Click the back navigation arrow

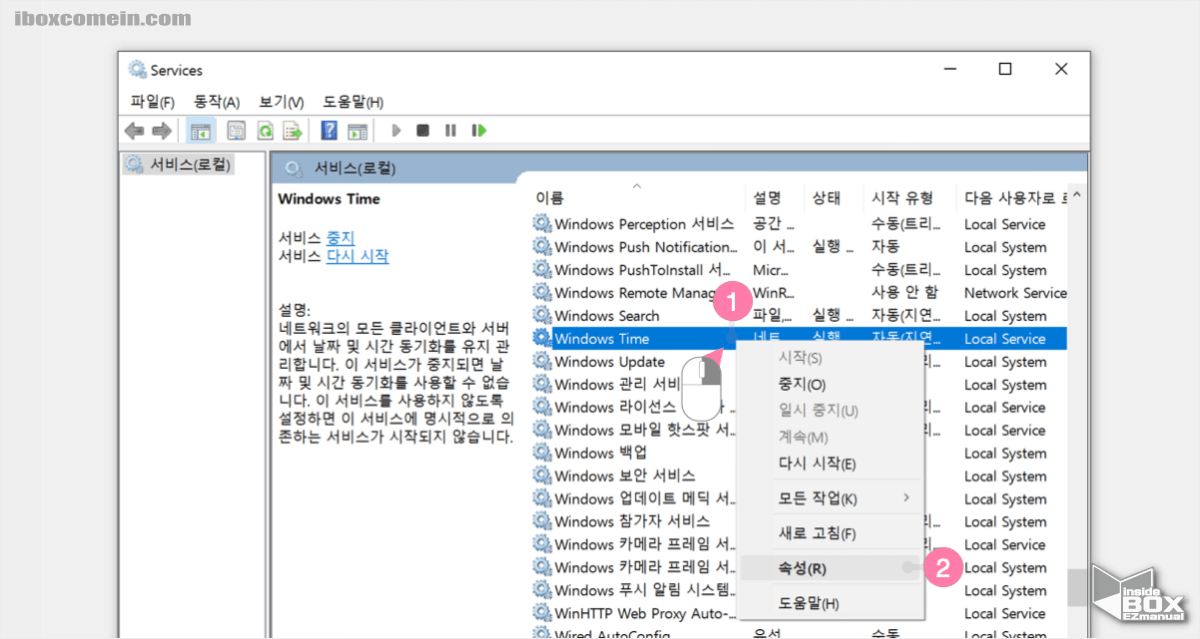[x=134, y=130]
